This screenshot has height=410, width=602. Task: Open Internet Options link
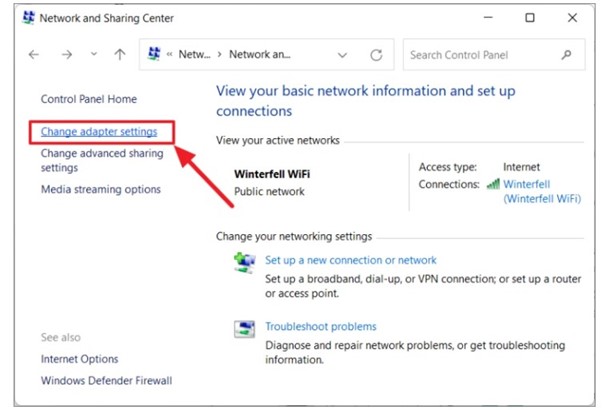tap(79, 359)
